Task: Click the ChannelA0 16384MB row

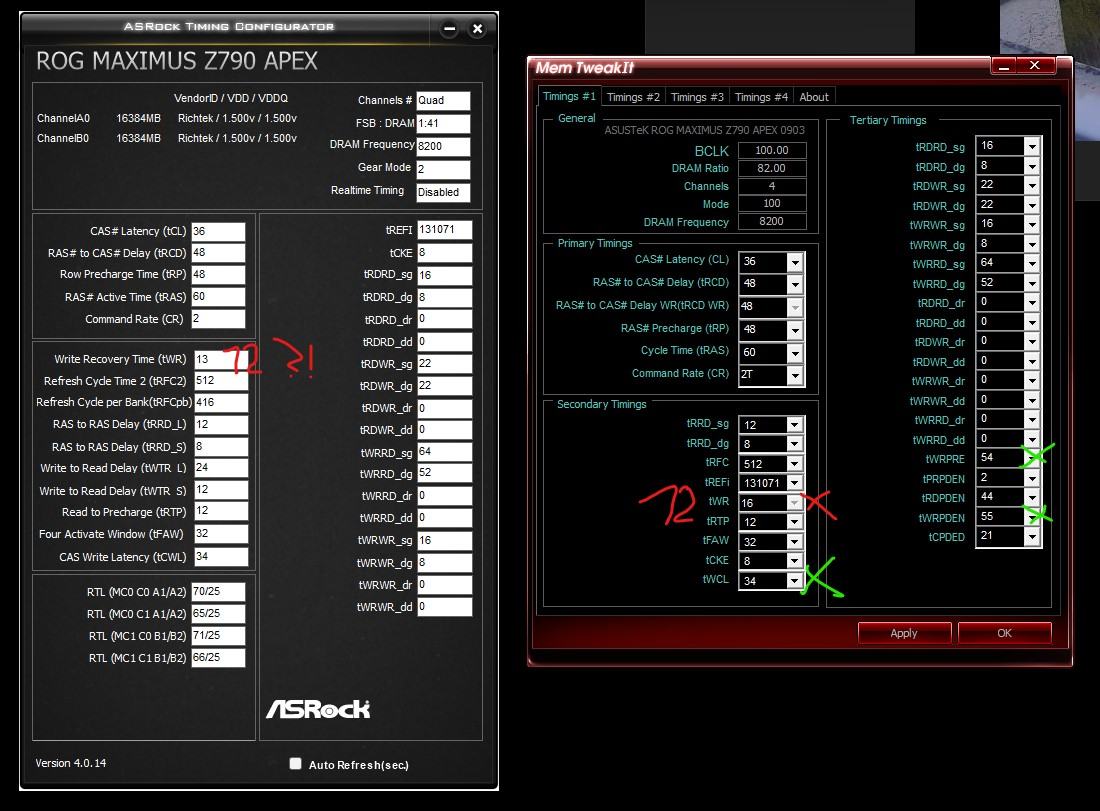Action: click(167, 118)
